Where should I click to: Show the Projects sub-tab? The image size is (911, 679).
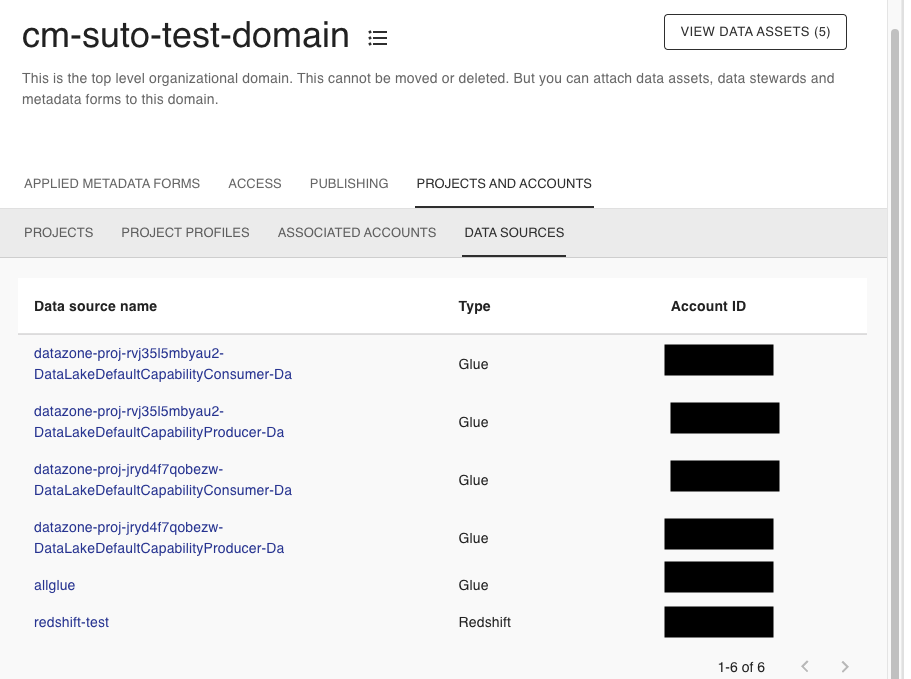click(x=59, y=233)
